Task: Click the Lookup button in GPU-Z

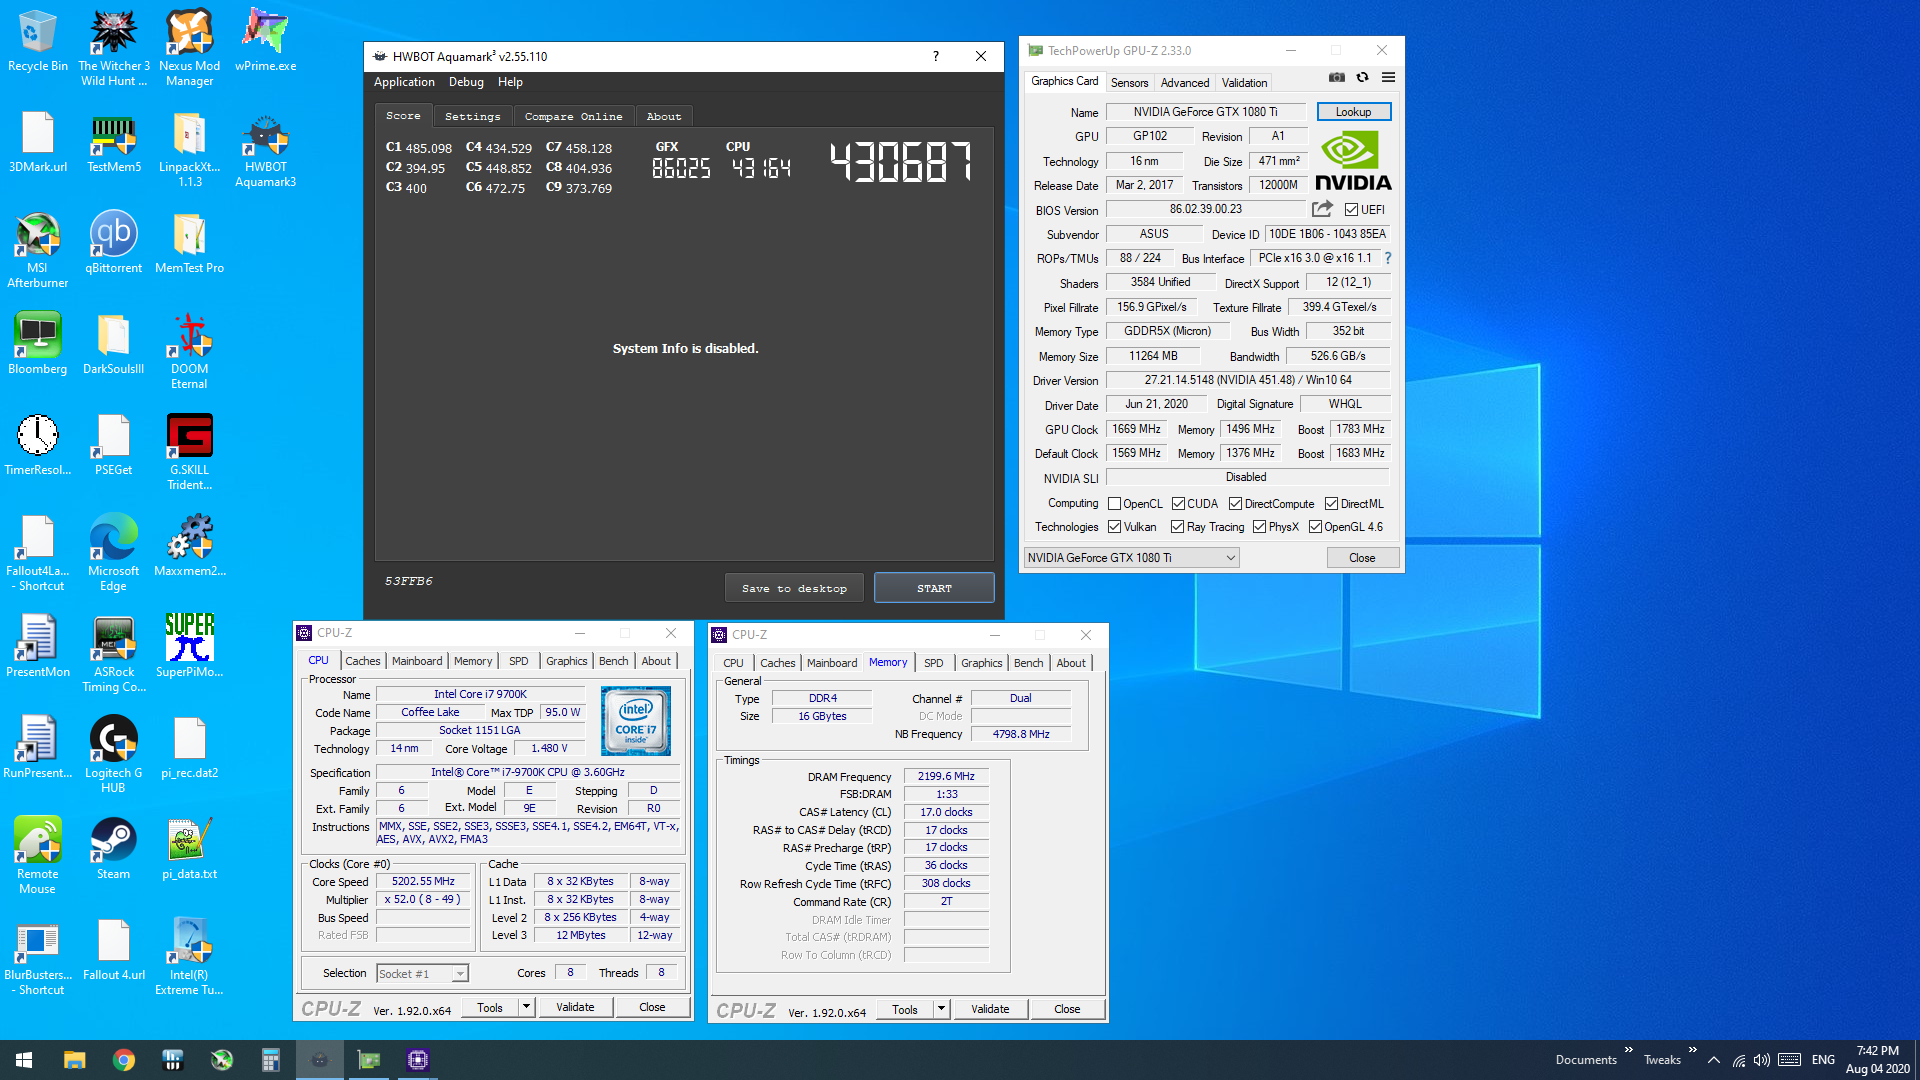Action: point(1353,112)
